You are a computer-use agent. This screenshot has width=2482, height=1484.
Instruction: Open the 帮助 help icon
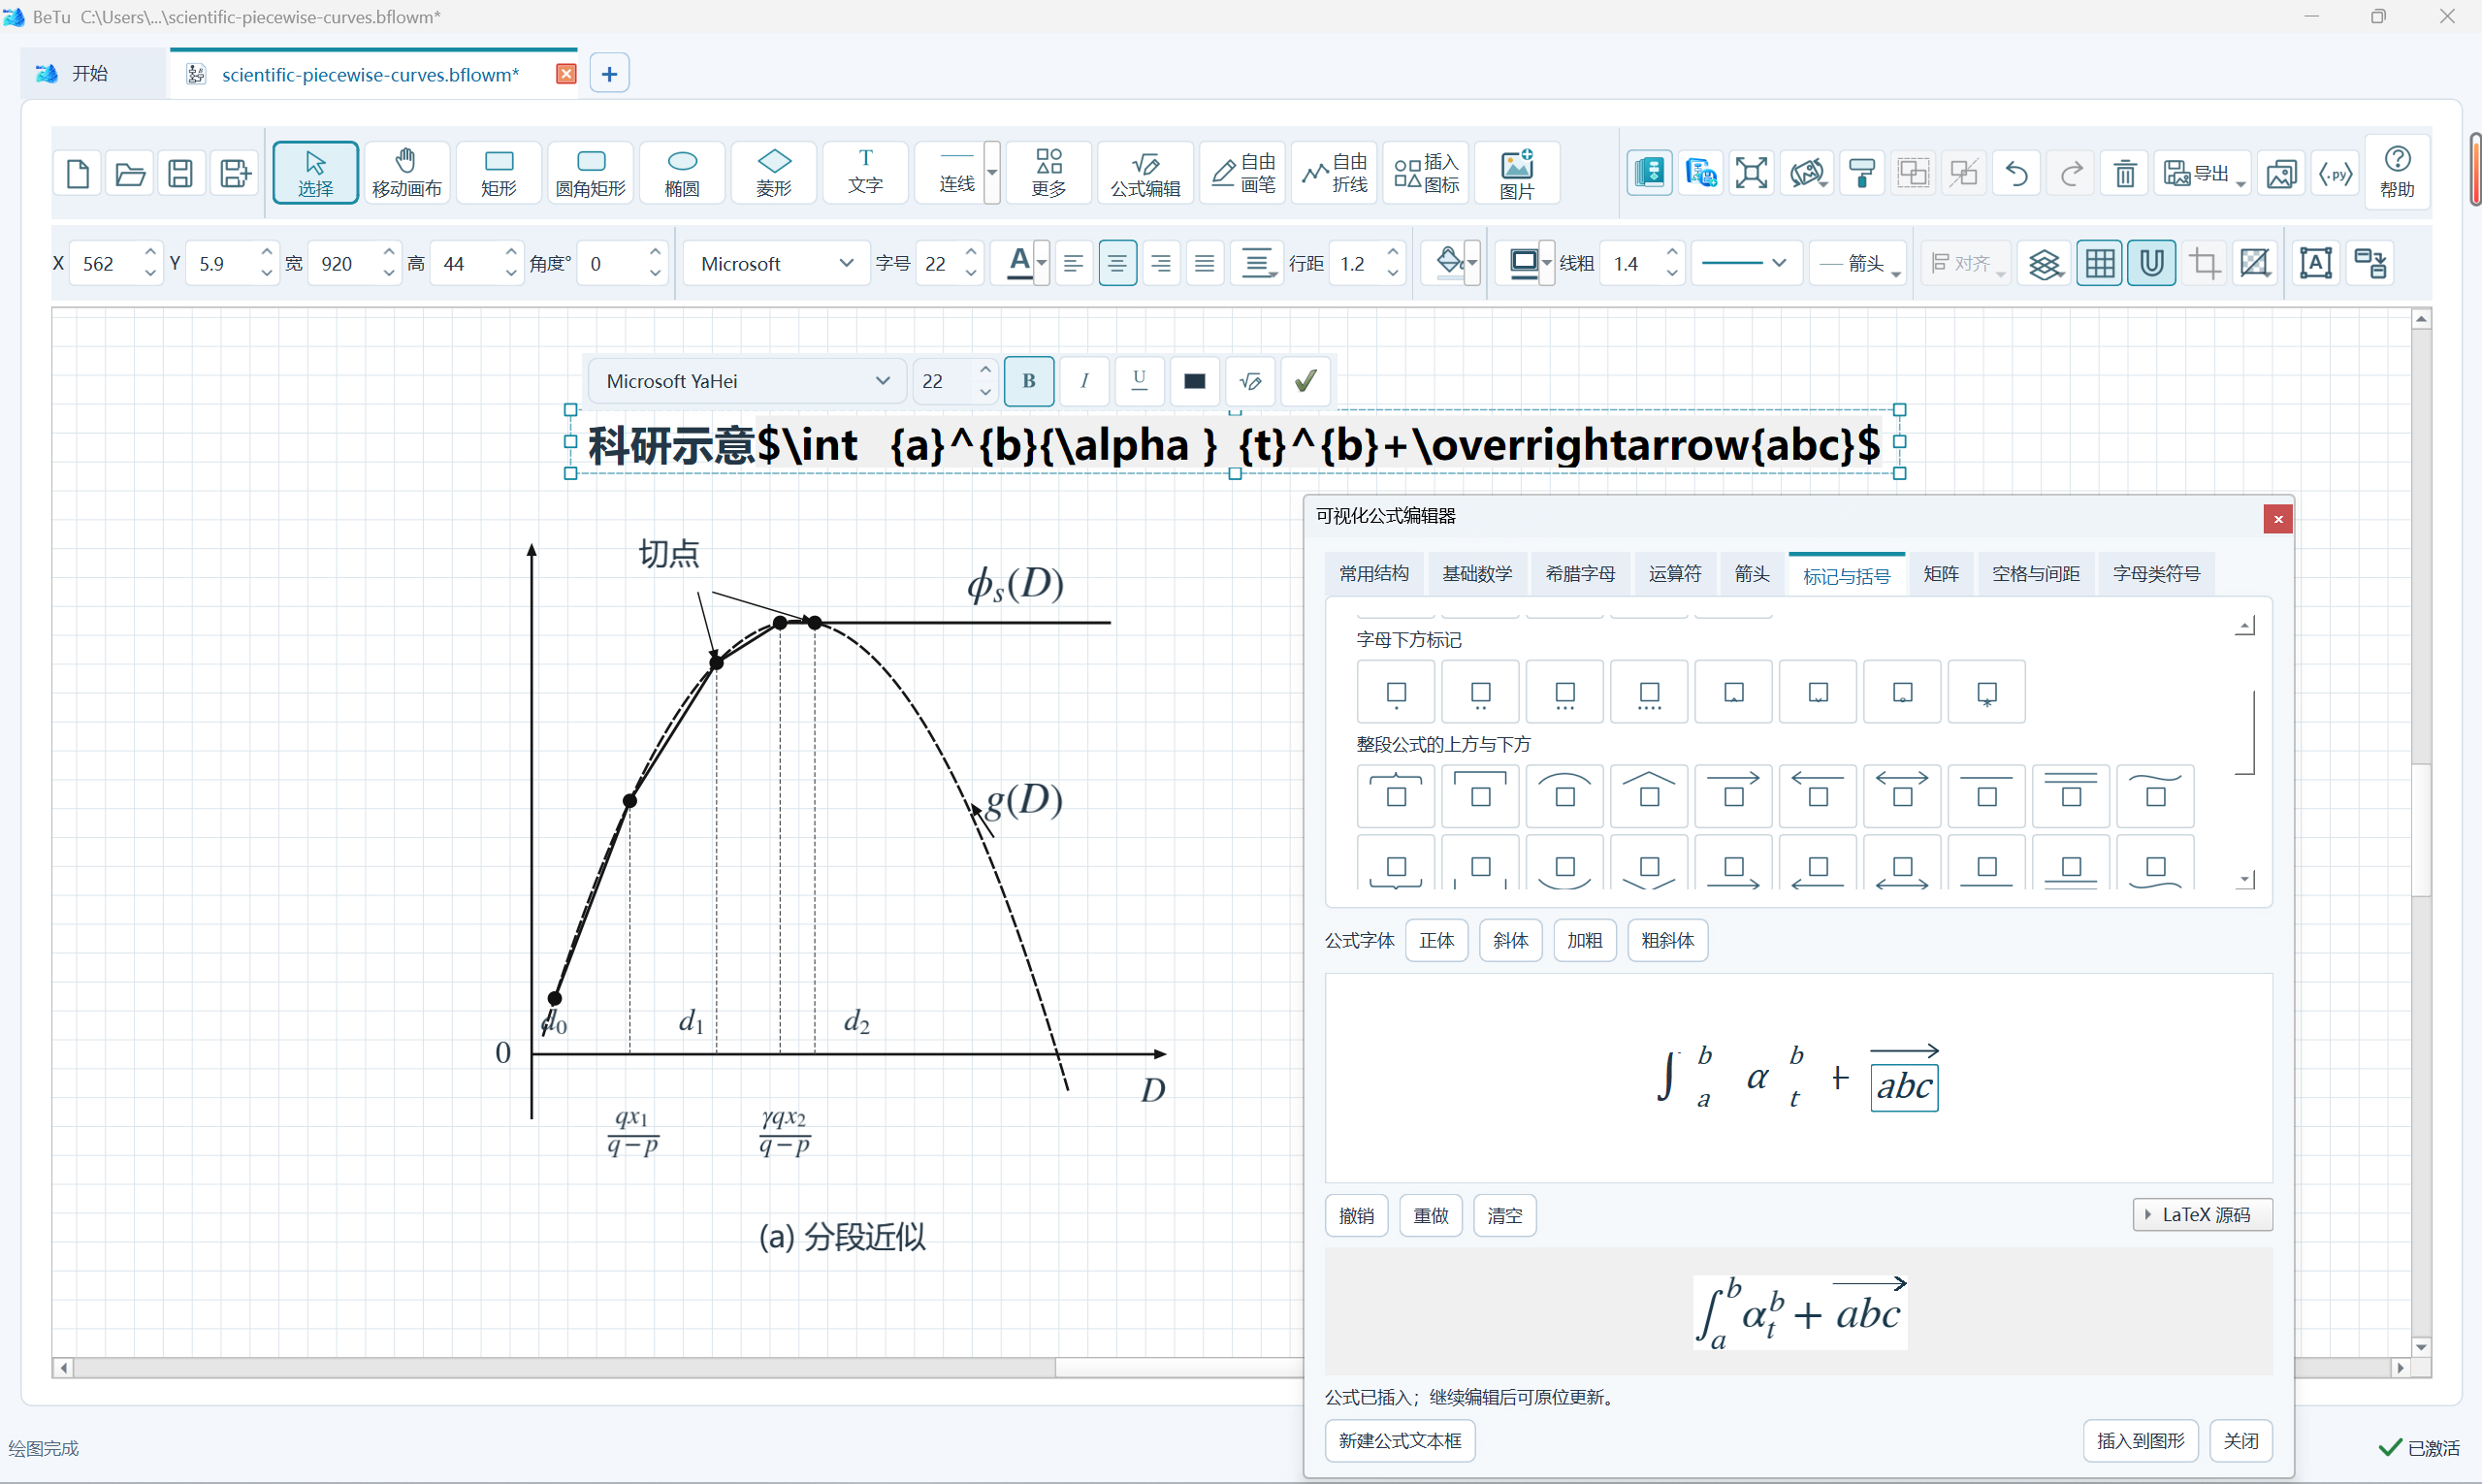tap(2397, 173)
